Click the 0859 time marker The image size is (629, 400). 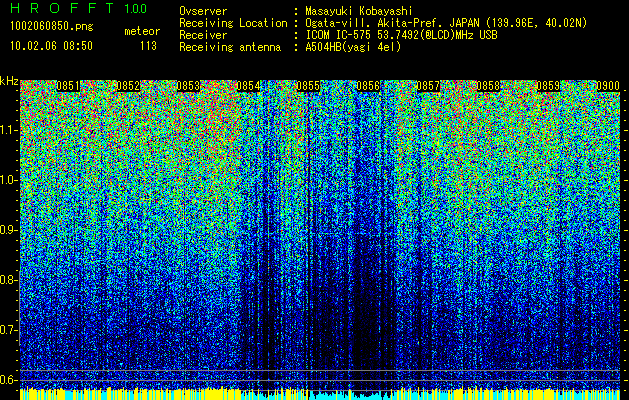coord(548,86)
